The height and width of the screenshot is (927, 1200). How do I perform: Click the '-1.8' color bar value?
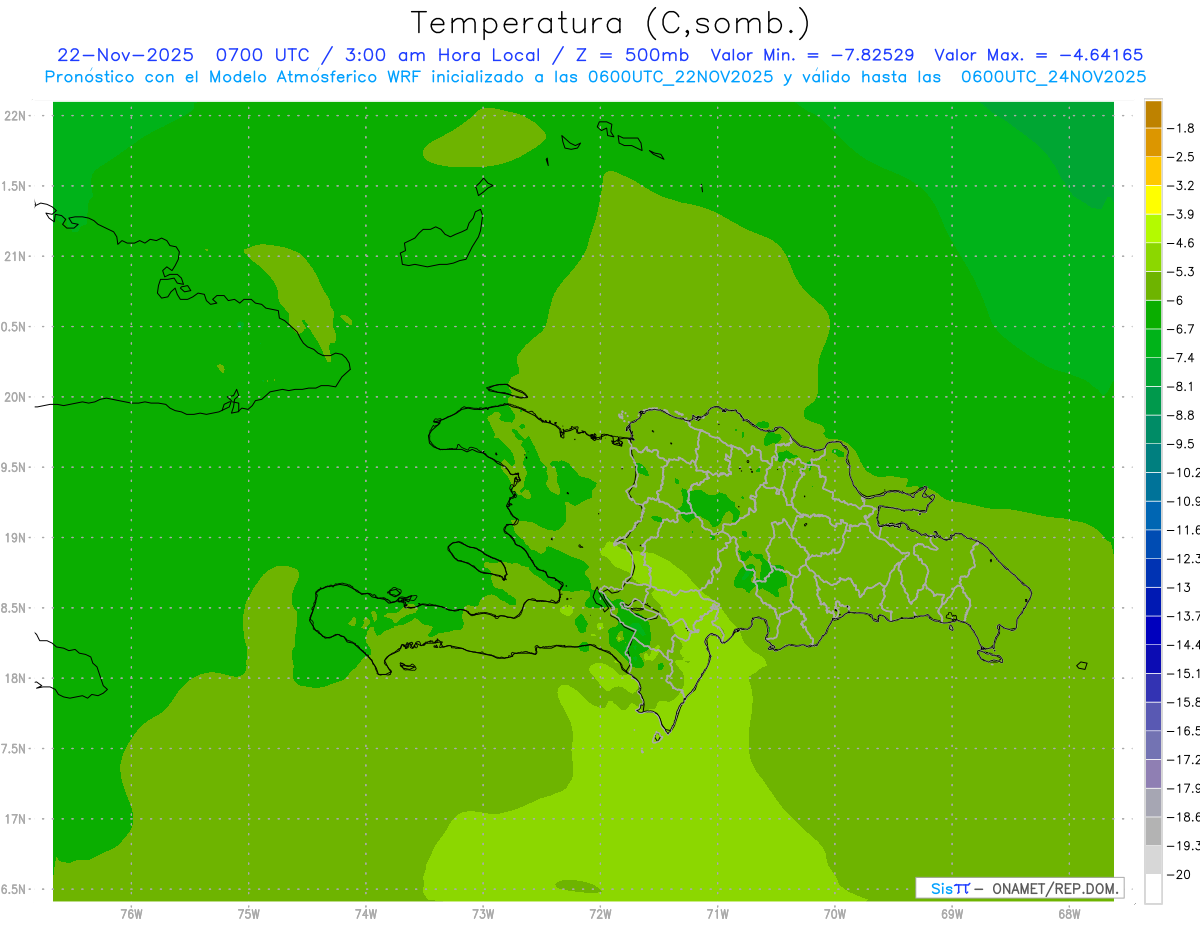tap(1182, 128)
